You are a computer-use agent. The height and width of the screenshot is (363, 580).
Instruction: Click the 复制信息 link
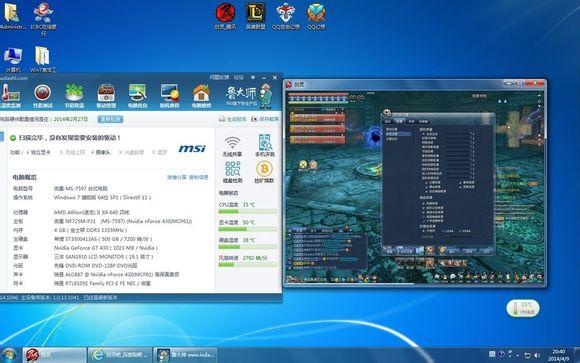point(199,177)
